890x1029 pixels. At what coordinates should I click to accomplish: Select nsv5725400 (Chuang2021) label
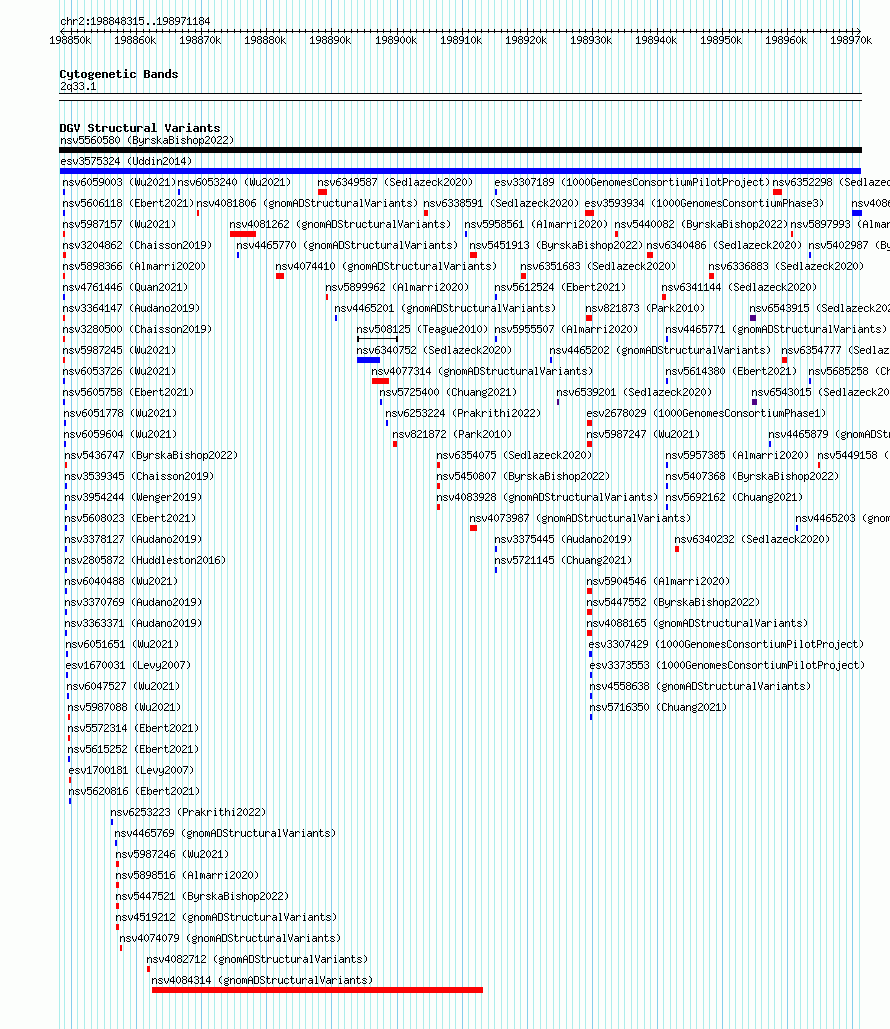coord(448,392)
